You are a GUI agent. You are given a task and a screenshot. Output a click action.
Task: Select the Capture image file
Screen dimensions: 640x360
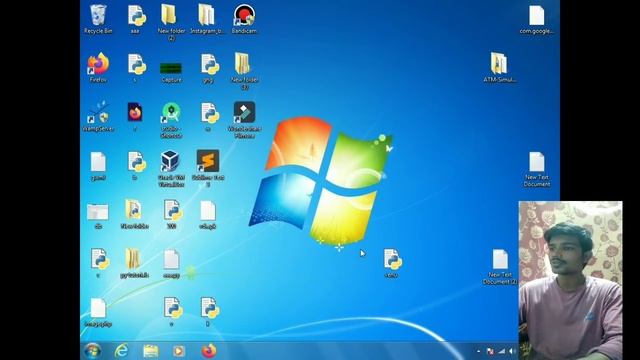point(171,71)
